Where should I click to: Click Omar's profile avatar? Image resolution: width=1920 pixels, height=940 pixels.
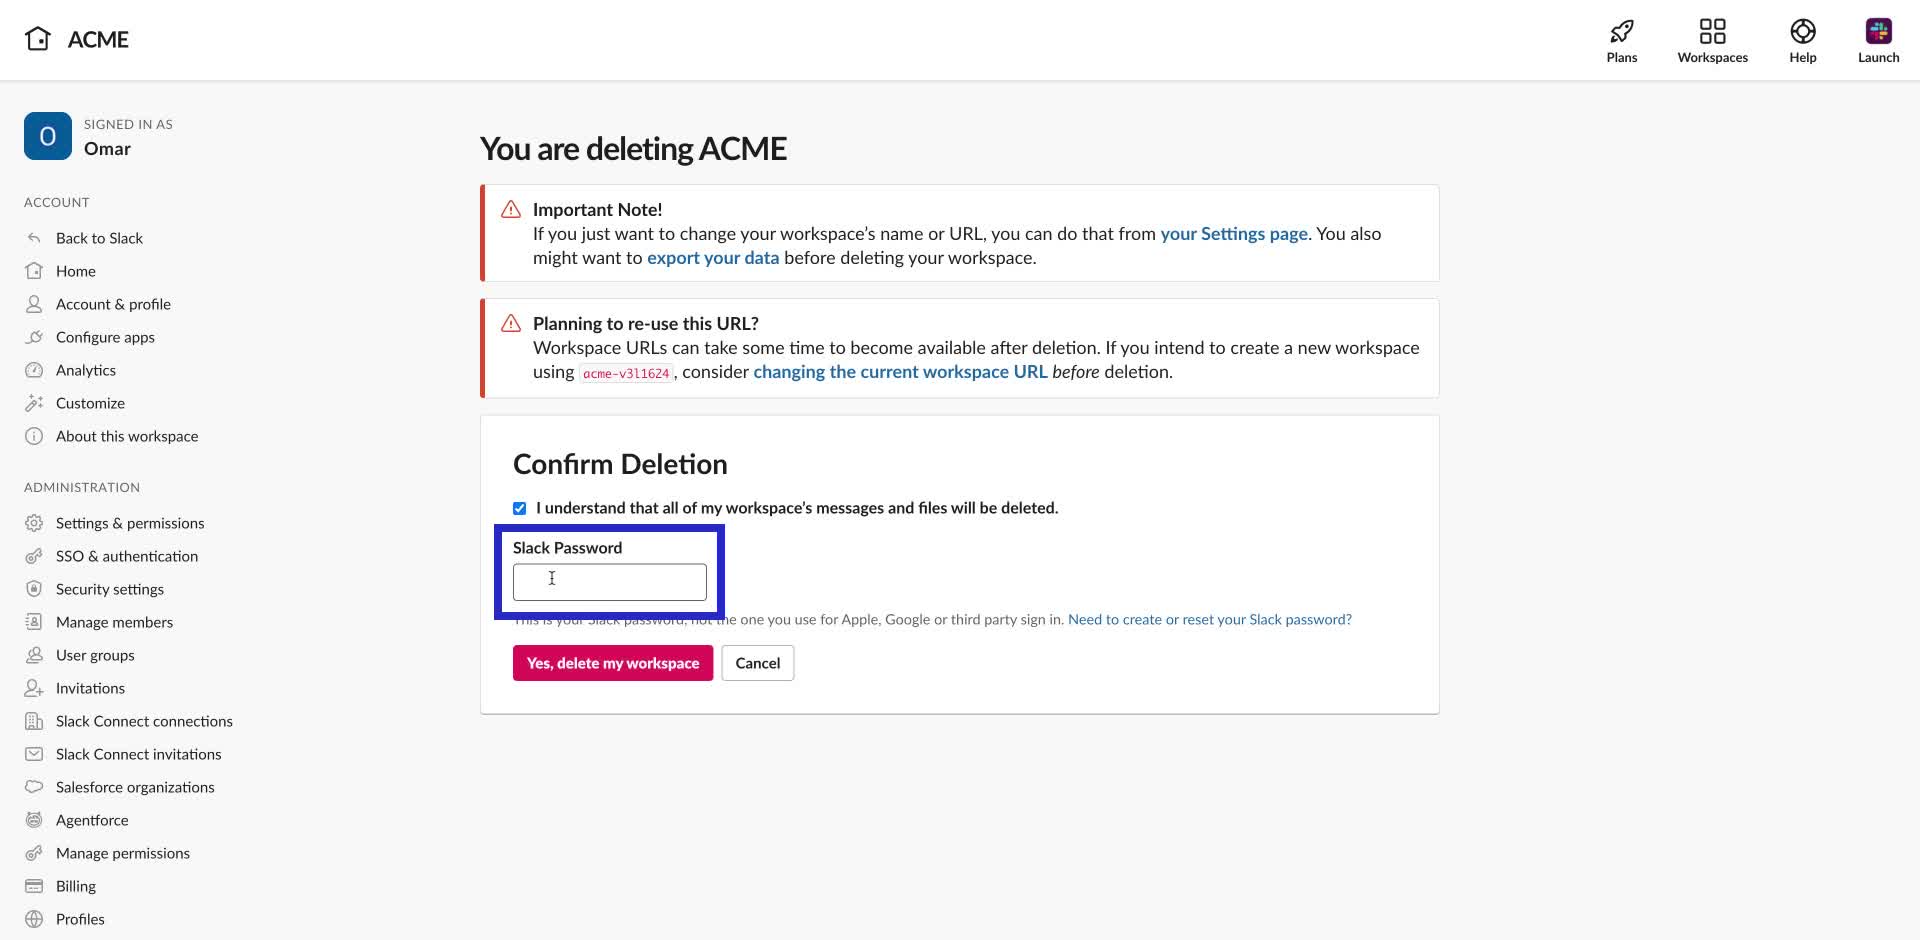tap(47, 135)
